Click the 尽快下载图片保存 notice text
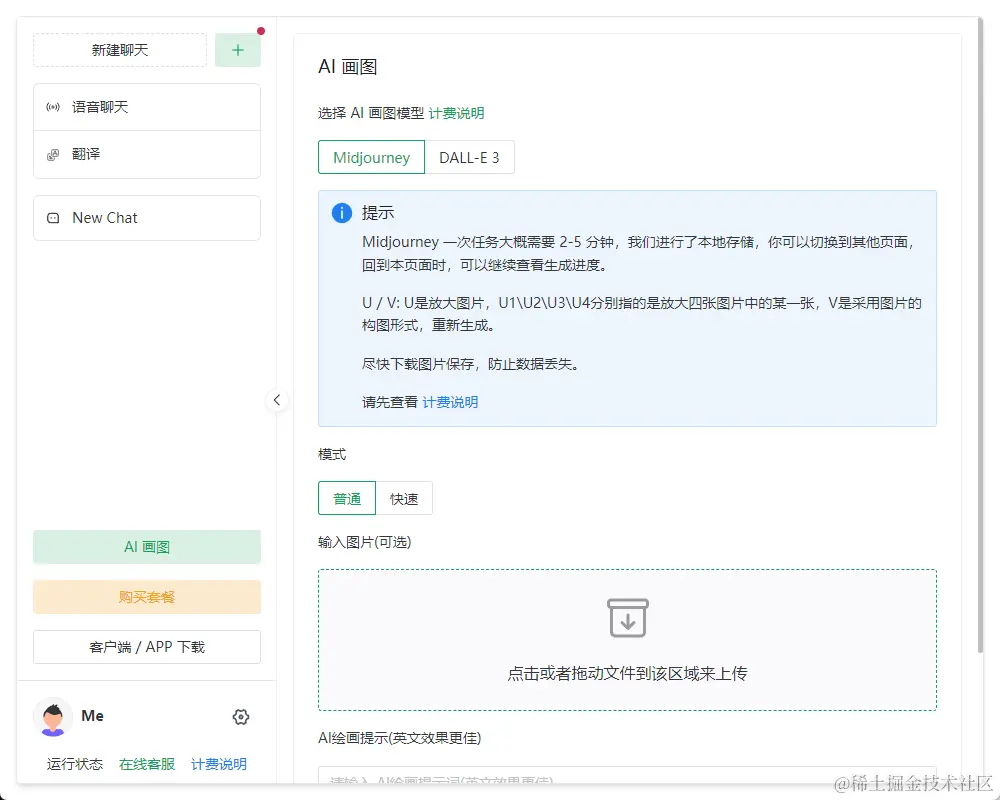 [471, 364]
